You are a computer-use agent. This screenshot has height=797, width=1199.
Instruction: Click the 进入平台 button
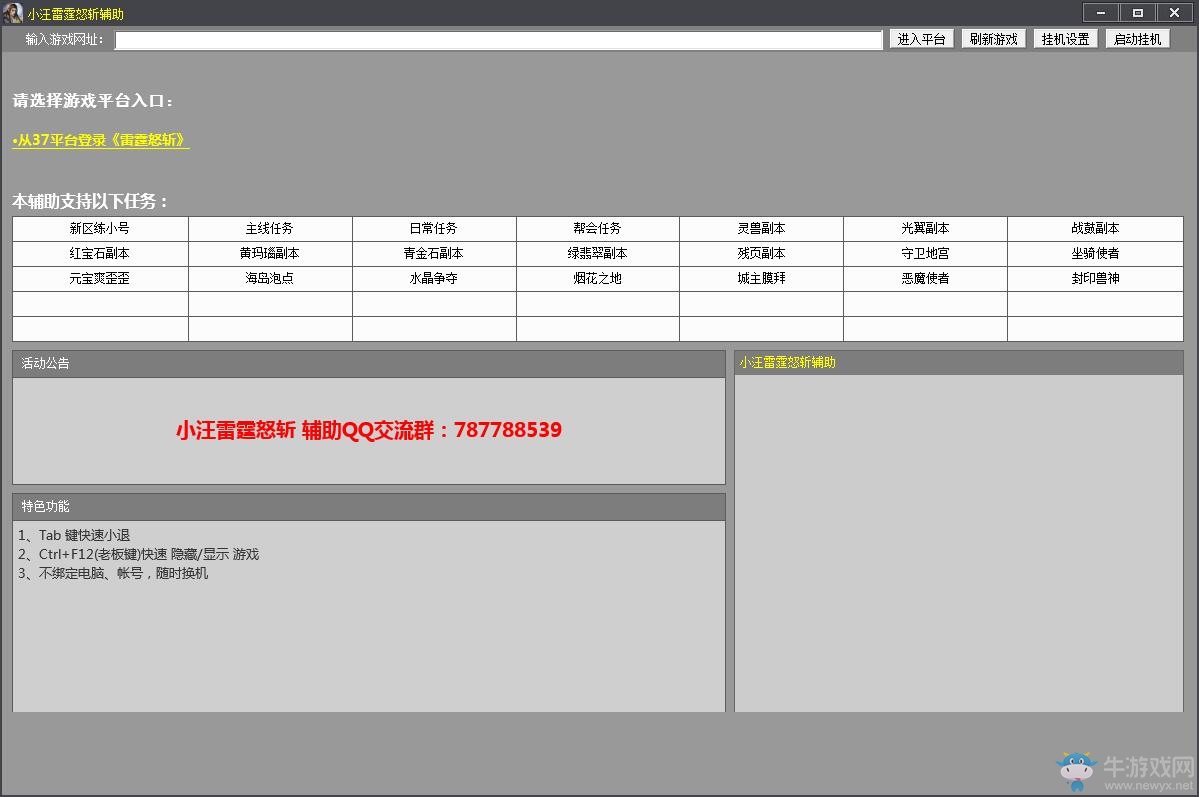(921, 39)
